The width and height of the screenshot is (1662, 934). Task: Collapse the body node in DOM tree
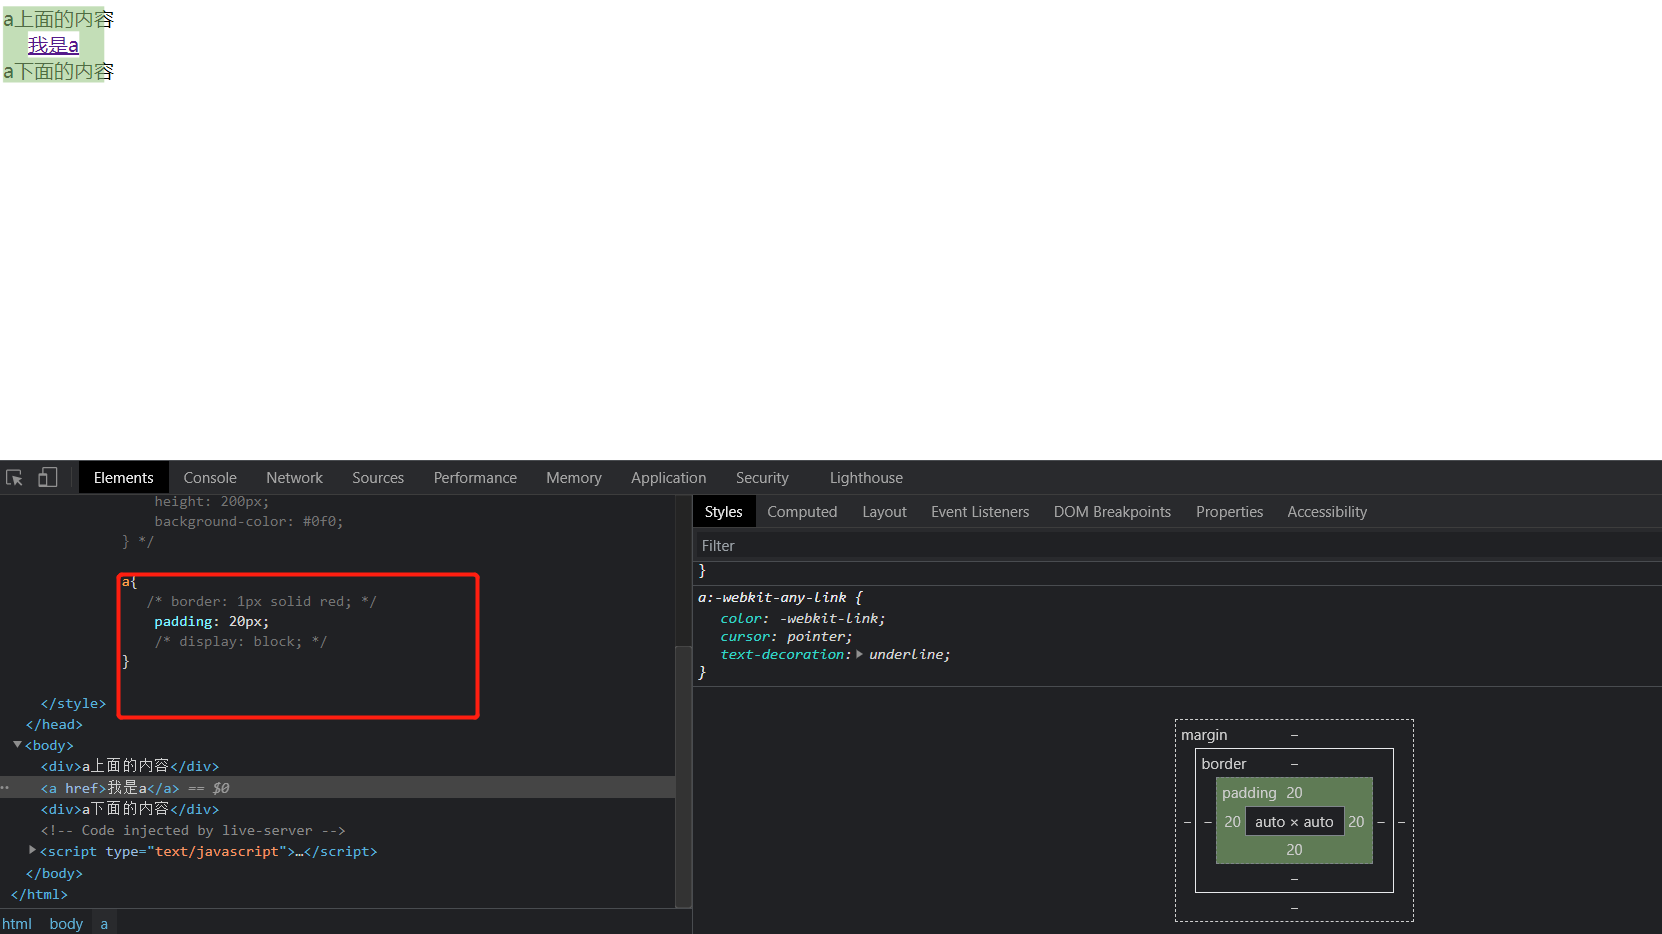point(17,745)
